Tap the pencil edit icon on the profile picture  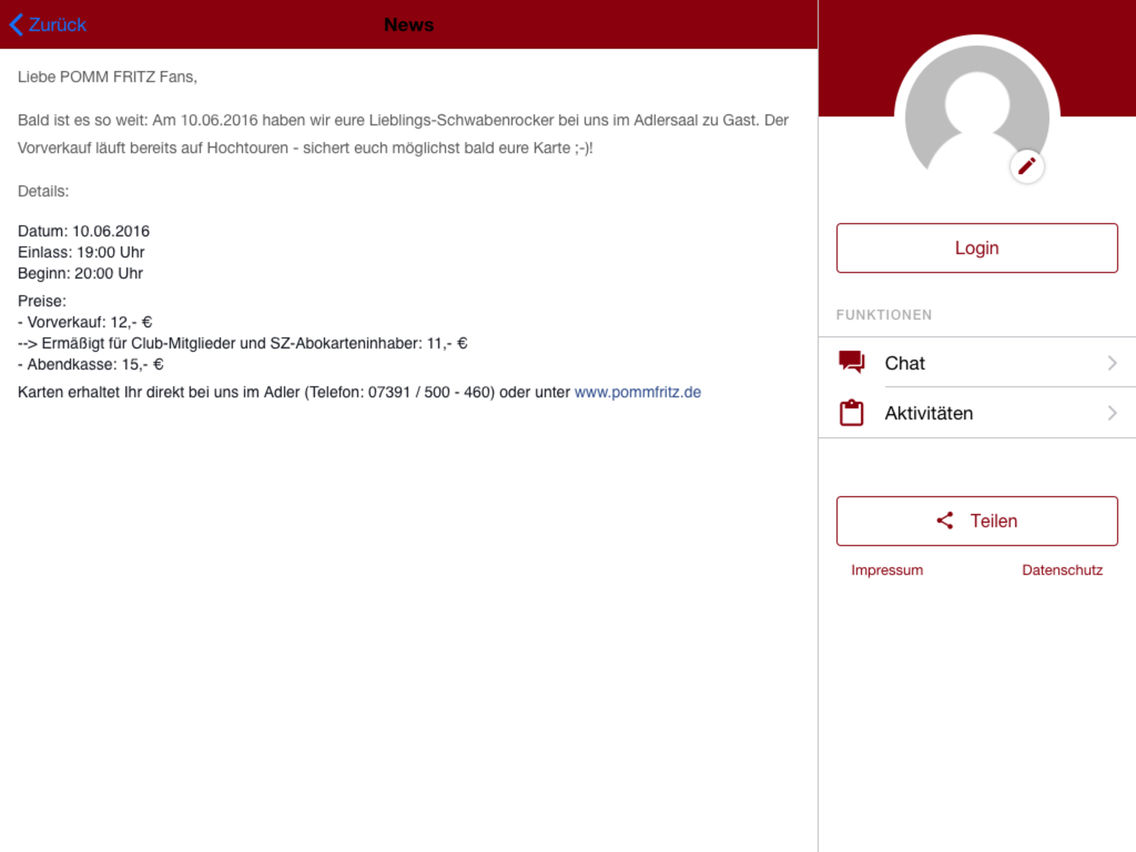[1027, 167]
